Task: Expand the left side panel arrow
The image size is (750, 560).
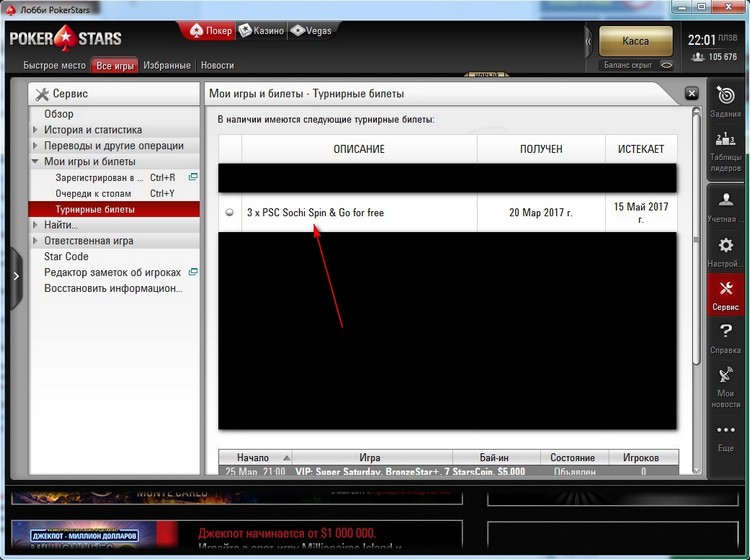Action: point(16,276)
